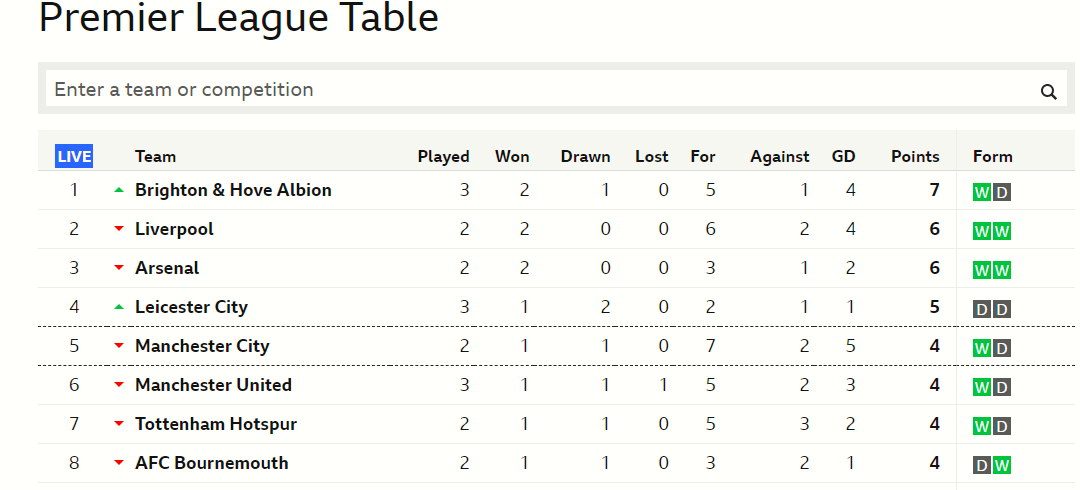Click the Played column header
Image resolution: width=1080 pixels, height=490 pixels.
[x=444, y=156]
